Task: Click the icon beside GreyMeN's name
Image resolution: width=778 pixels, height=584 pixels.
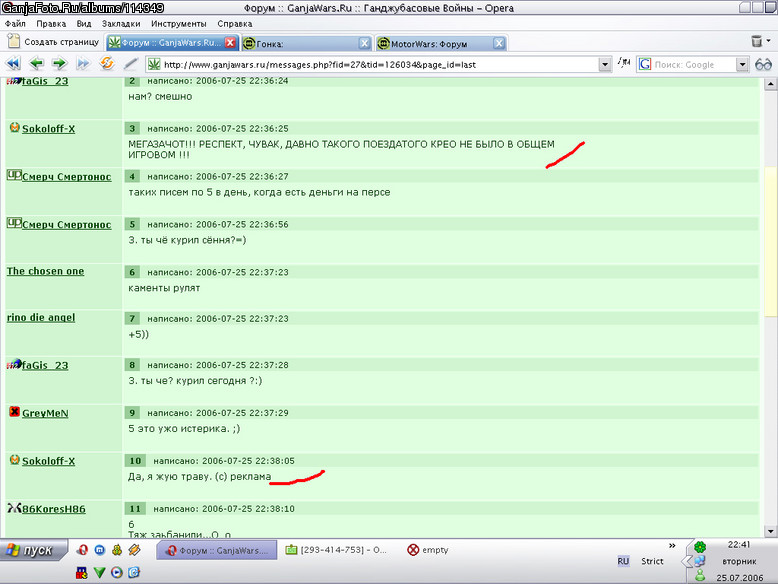Action: tap(14, 412)
